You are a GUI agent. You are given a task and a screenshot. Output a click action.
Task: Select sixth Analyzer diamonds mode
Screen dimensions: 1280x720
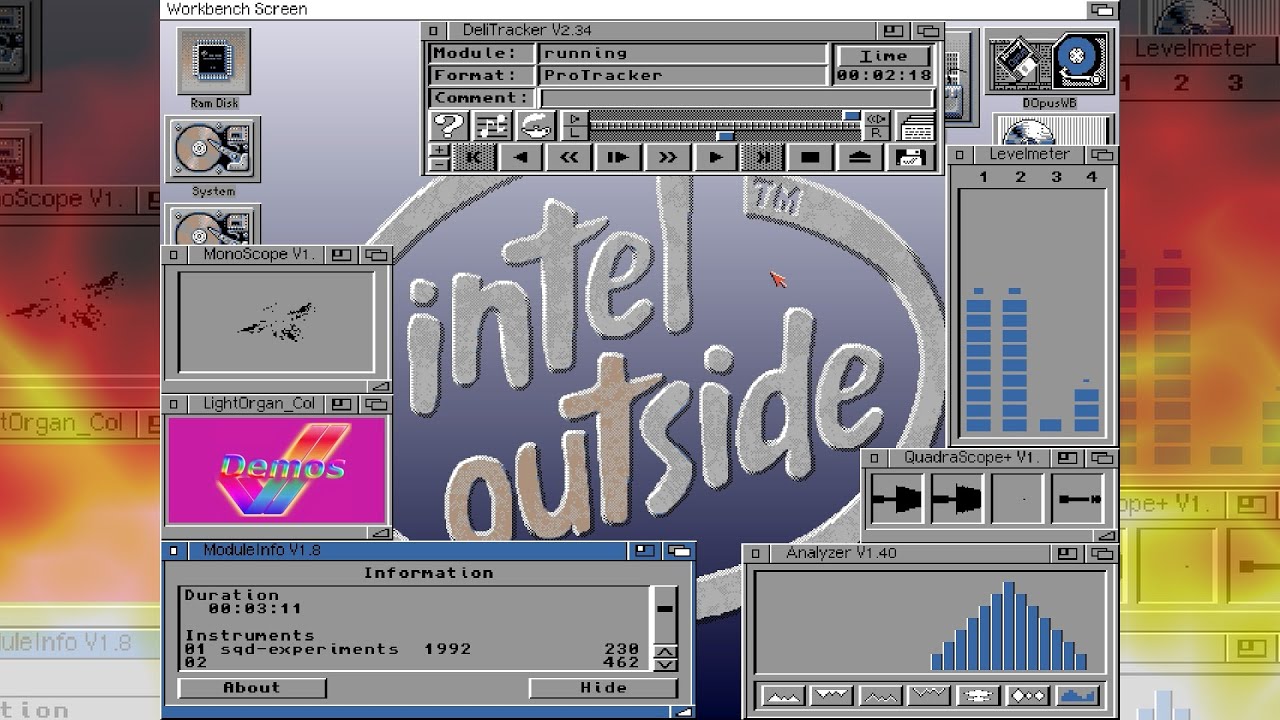tap(1028, 695)
